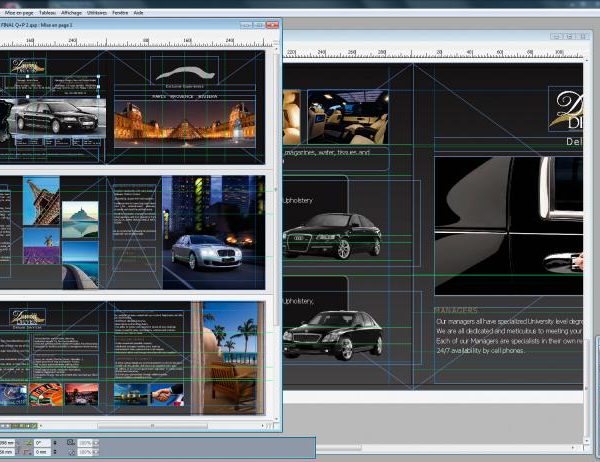Click the first 'Upholstery' text label above Audi
600x462 pixels.
click(x=297, y=200)
